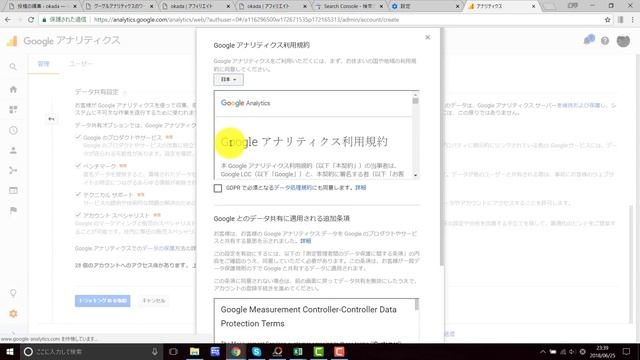Click the browser back button
The image size is (640, 360).
8,20
